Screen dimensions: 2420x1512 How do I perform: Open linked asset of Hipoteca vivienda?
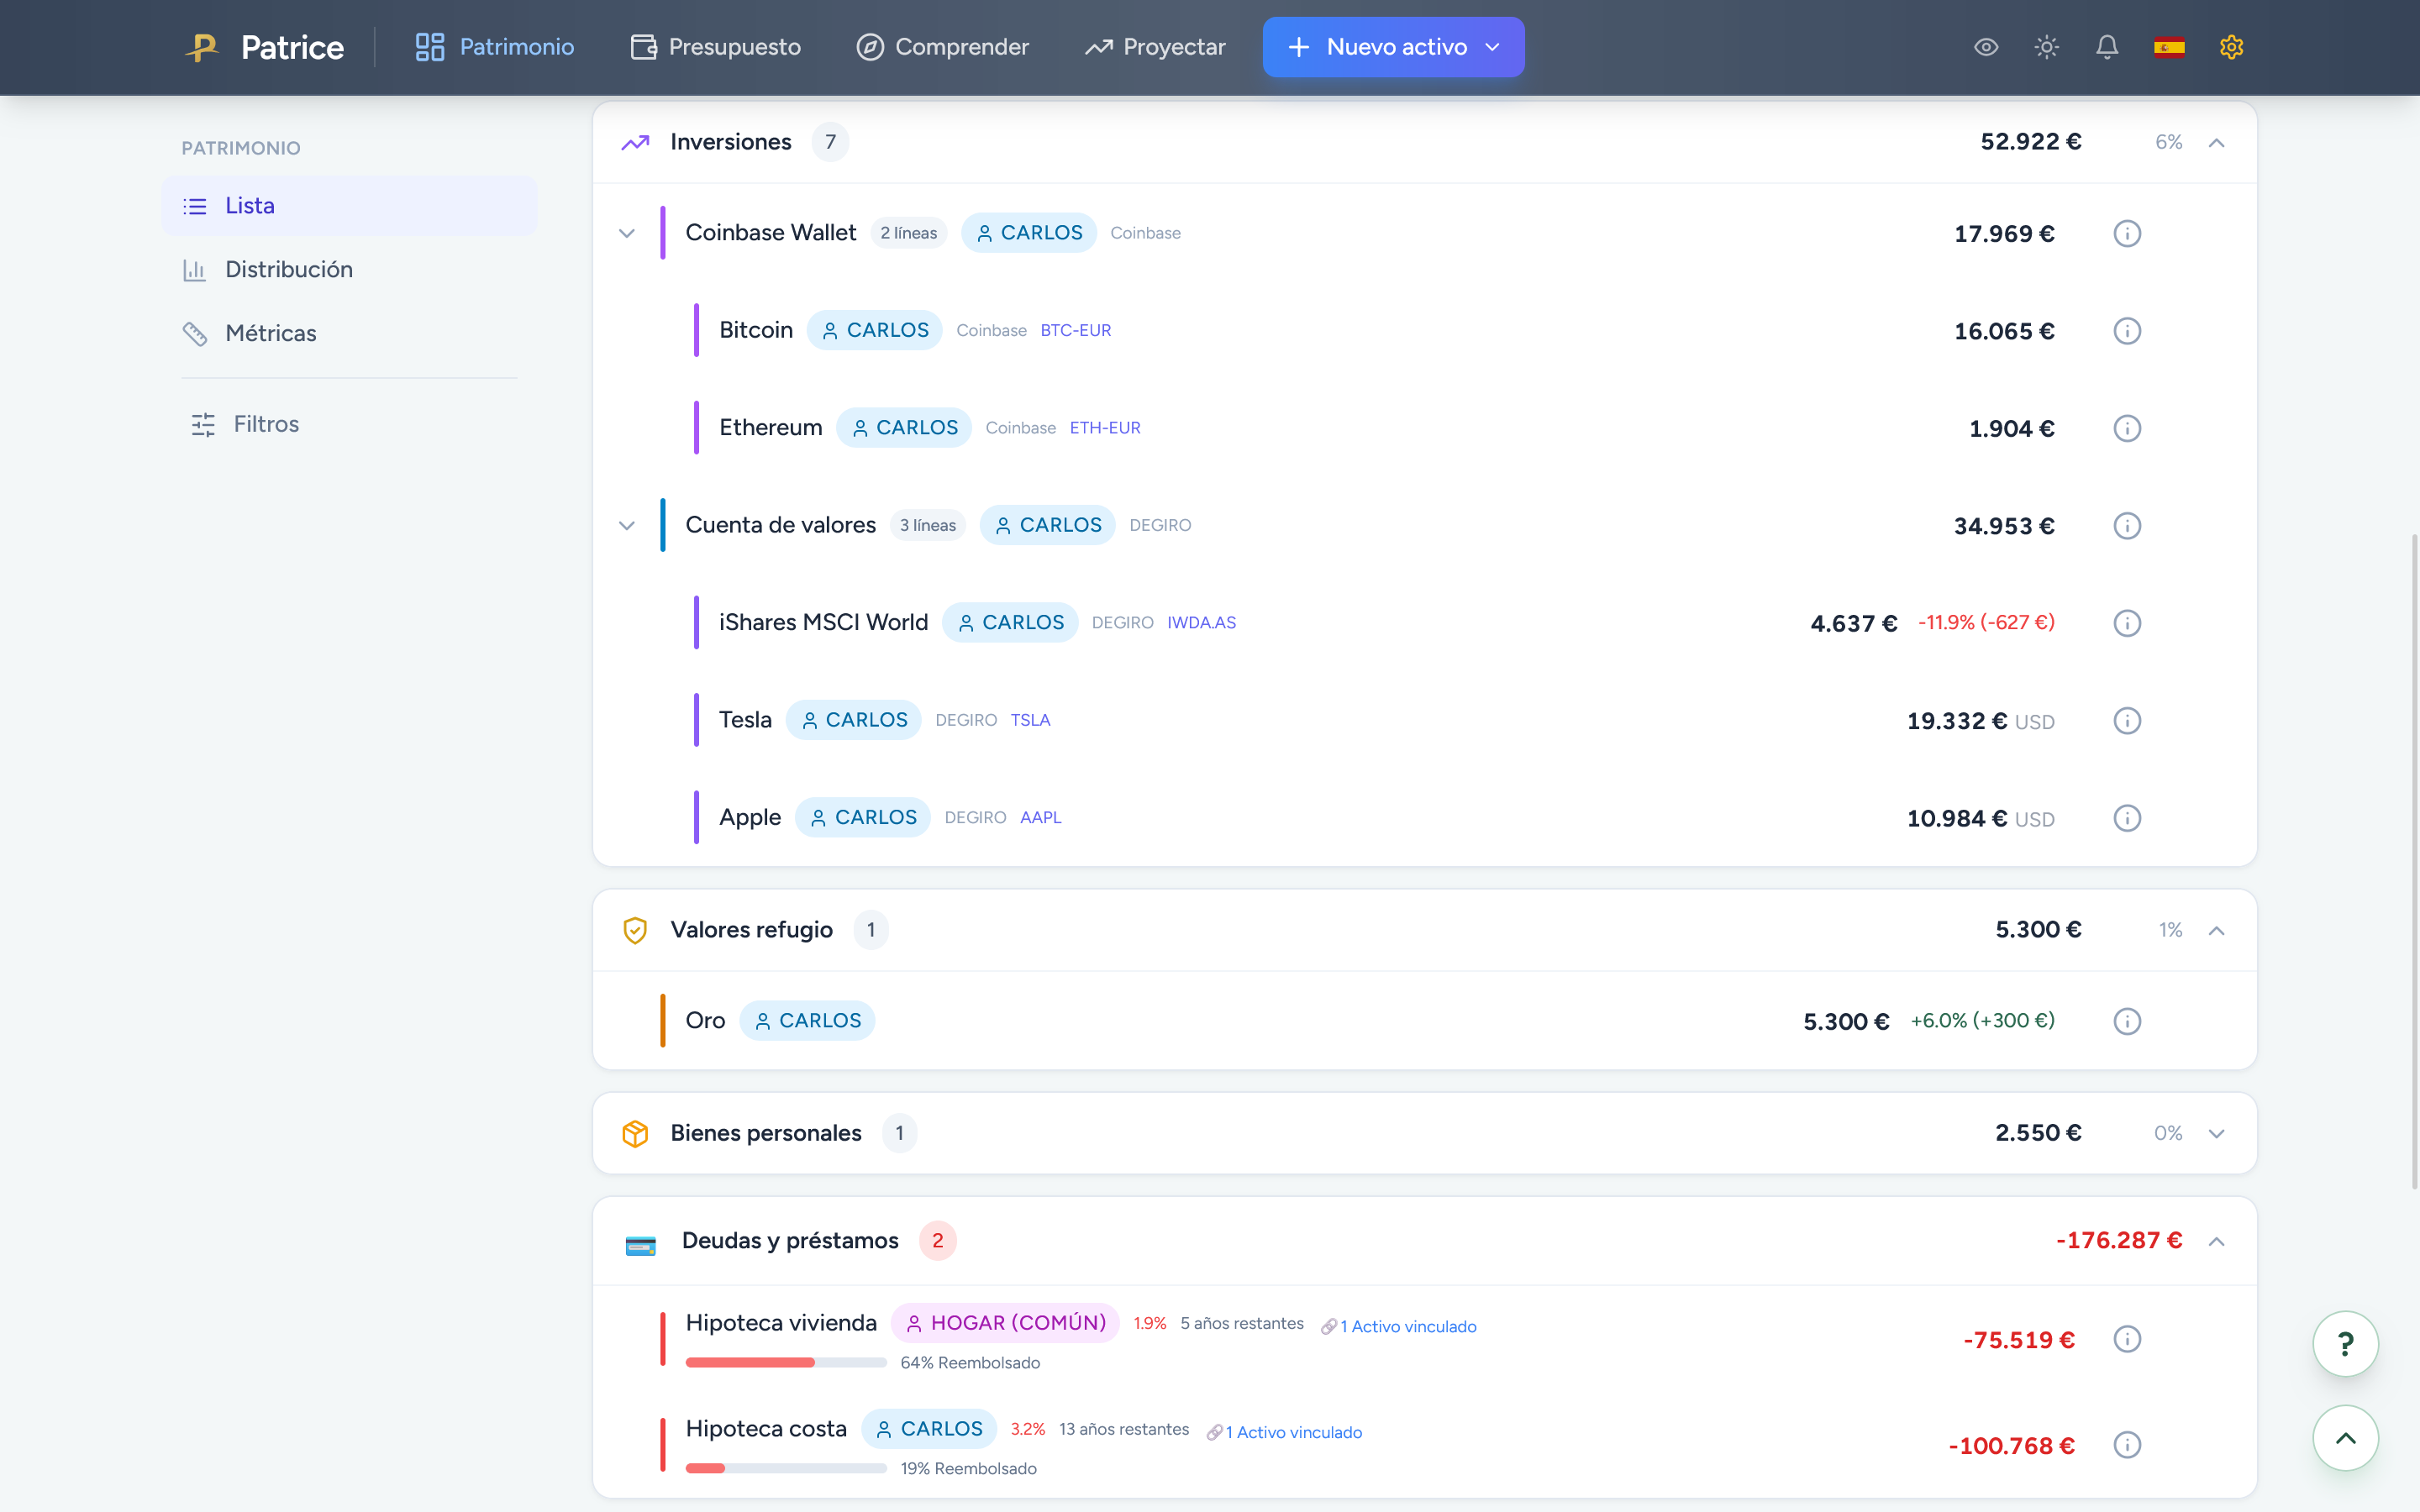tap(1408, 1327)
